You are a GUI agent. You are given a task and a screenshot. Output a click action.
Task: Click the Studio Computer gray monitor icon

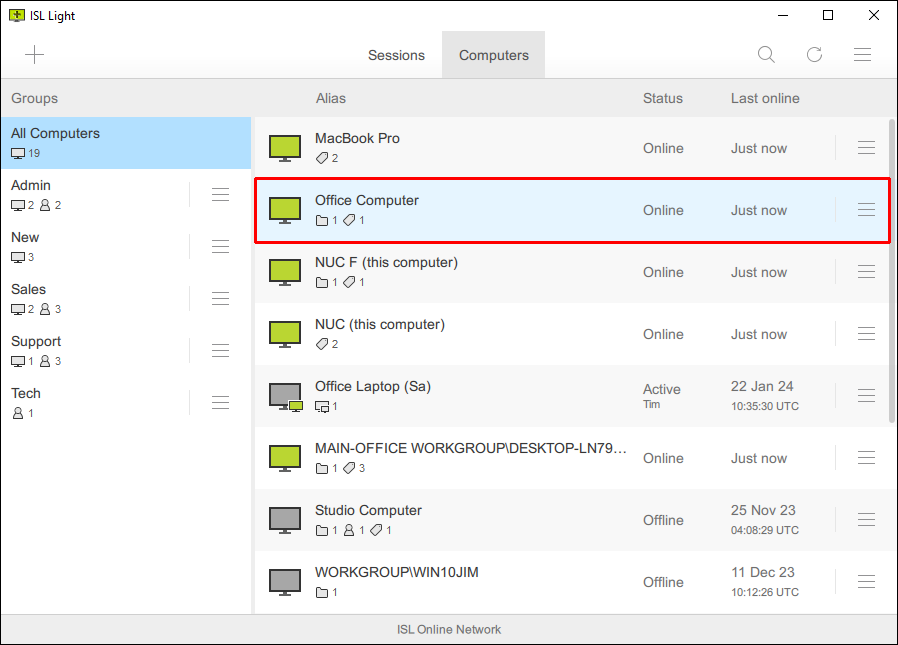point(285,520)
